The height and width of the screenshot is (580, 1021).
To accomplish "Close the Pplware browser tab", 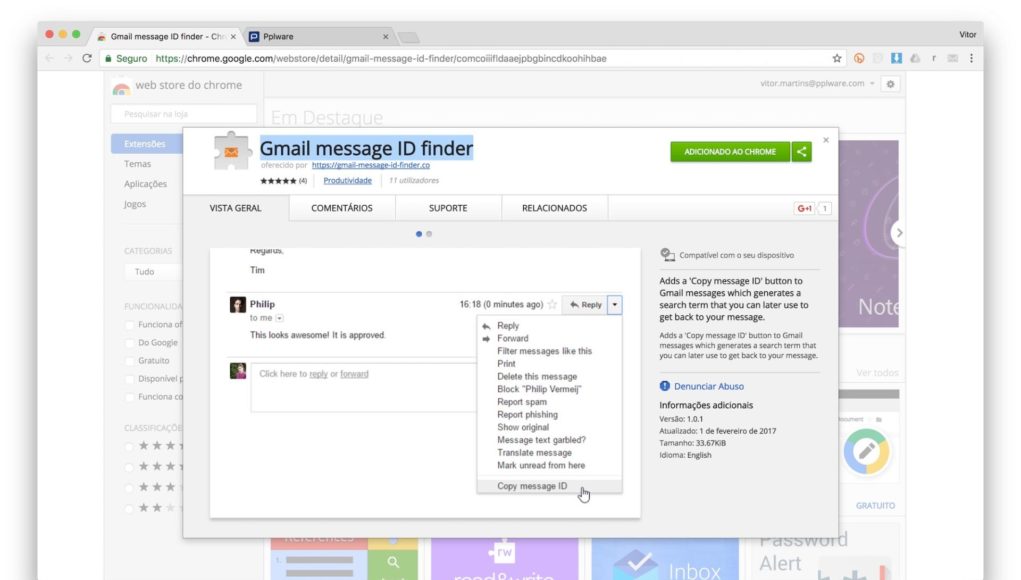I will (385, 36).
